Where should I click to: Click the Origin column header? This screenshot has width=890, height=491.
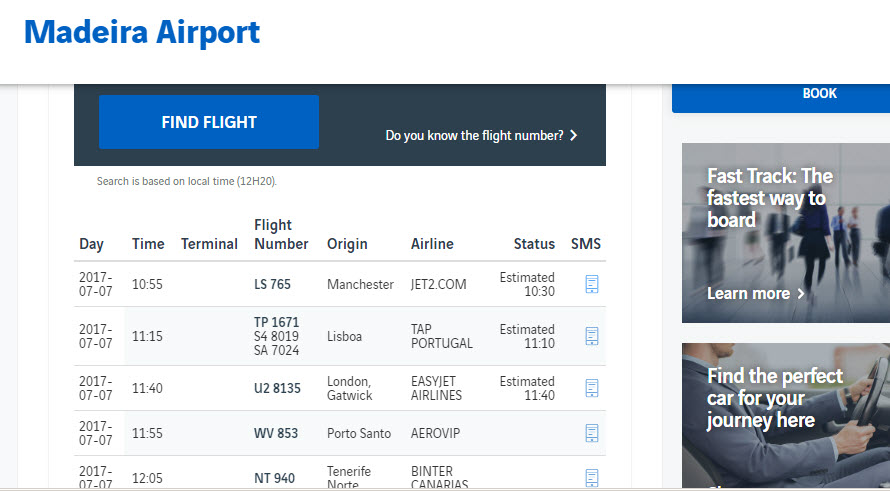click(x=347, y=244)
